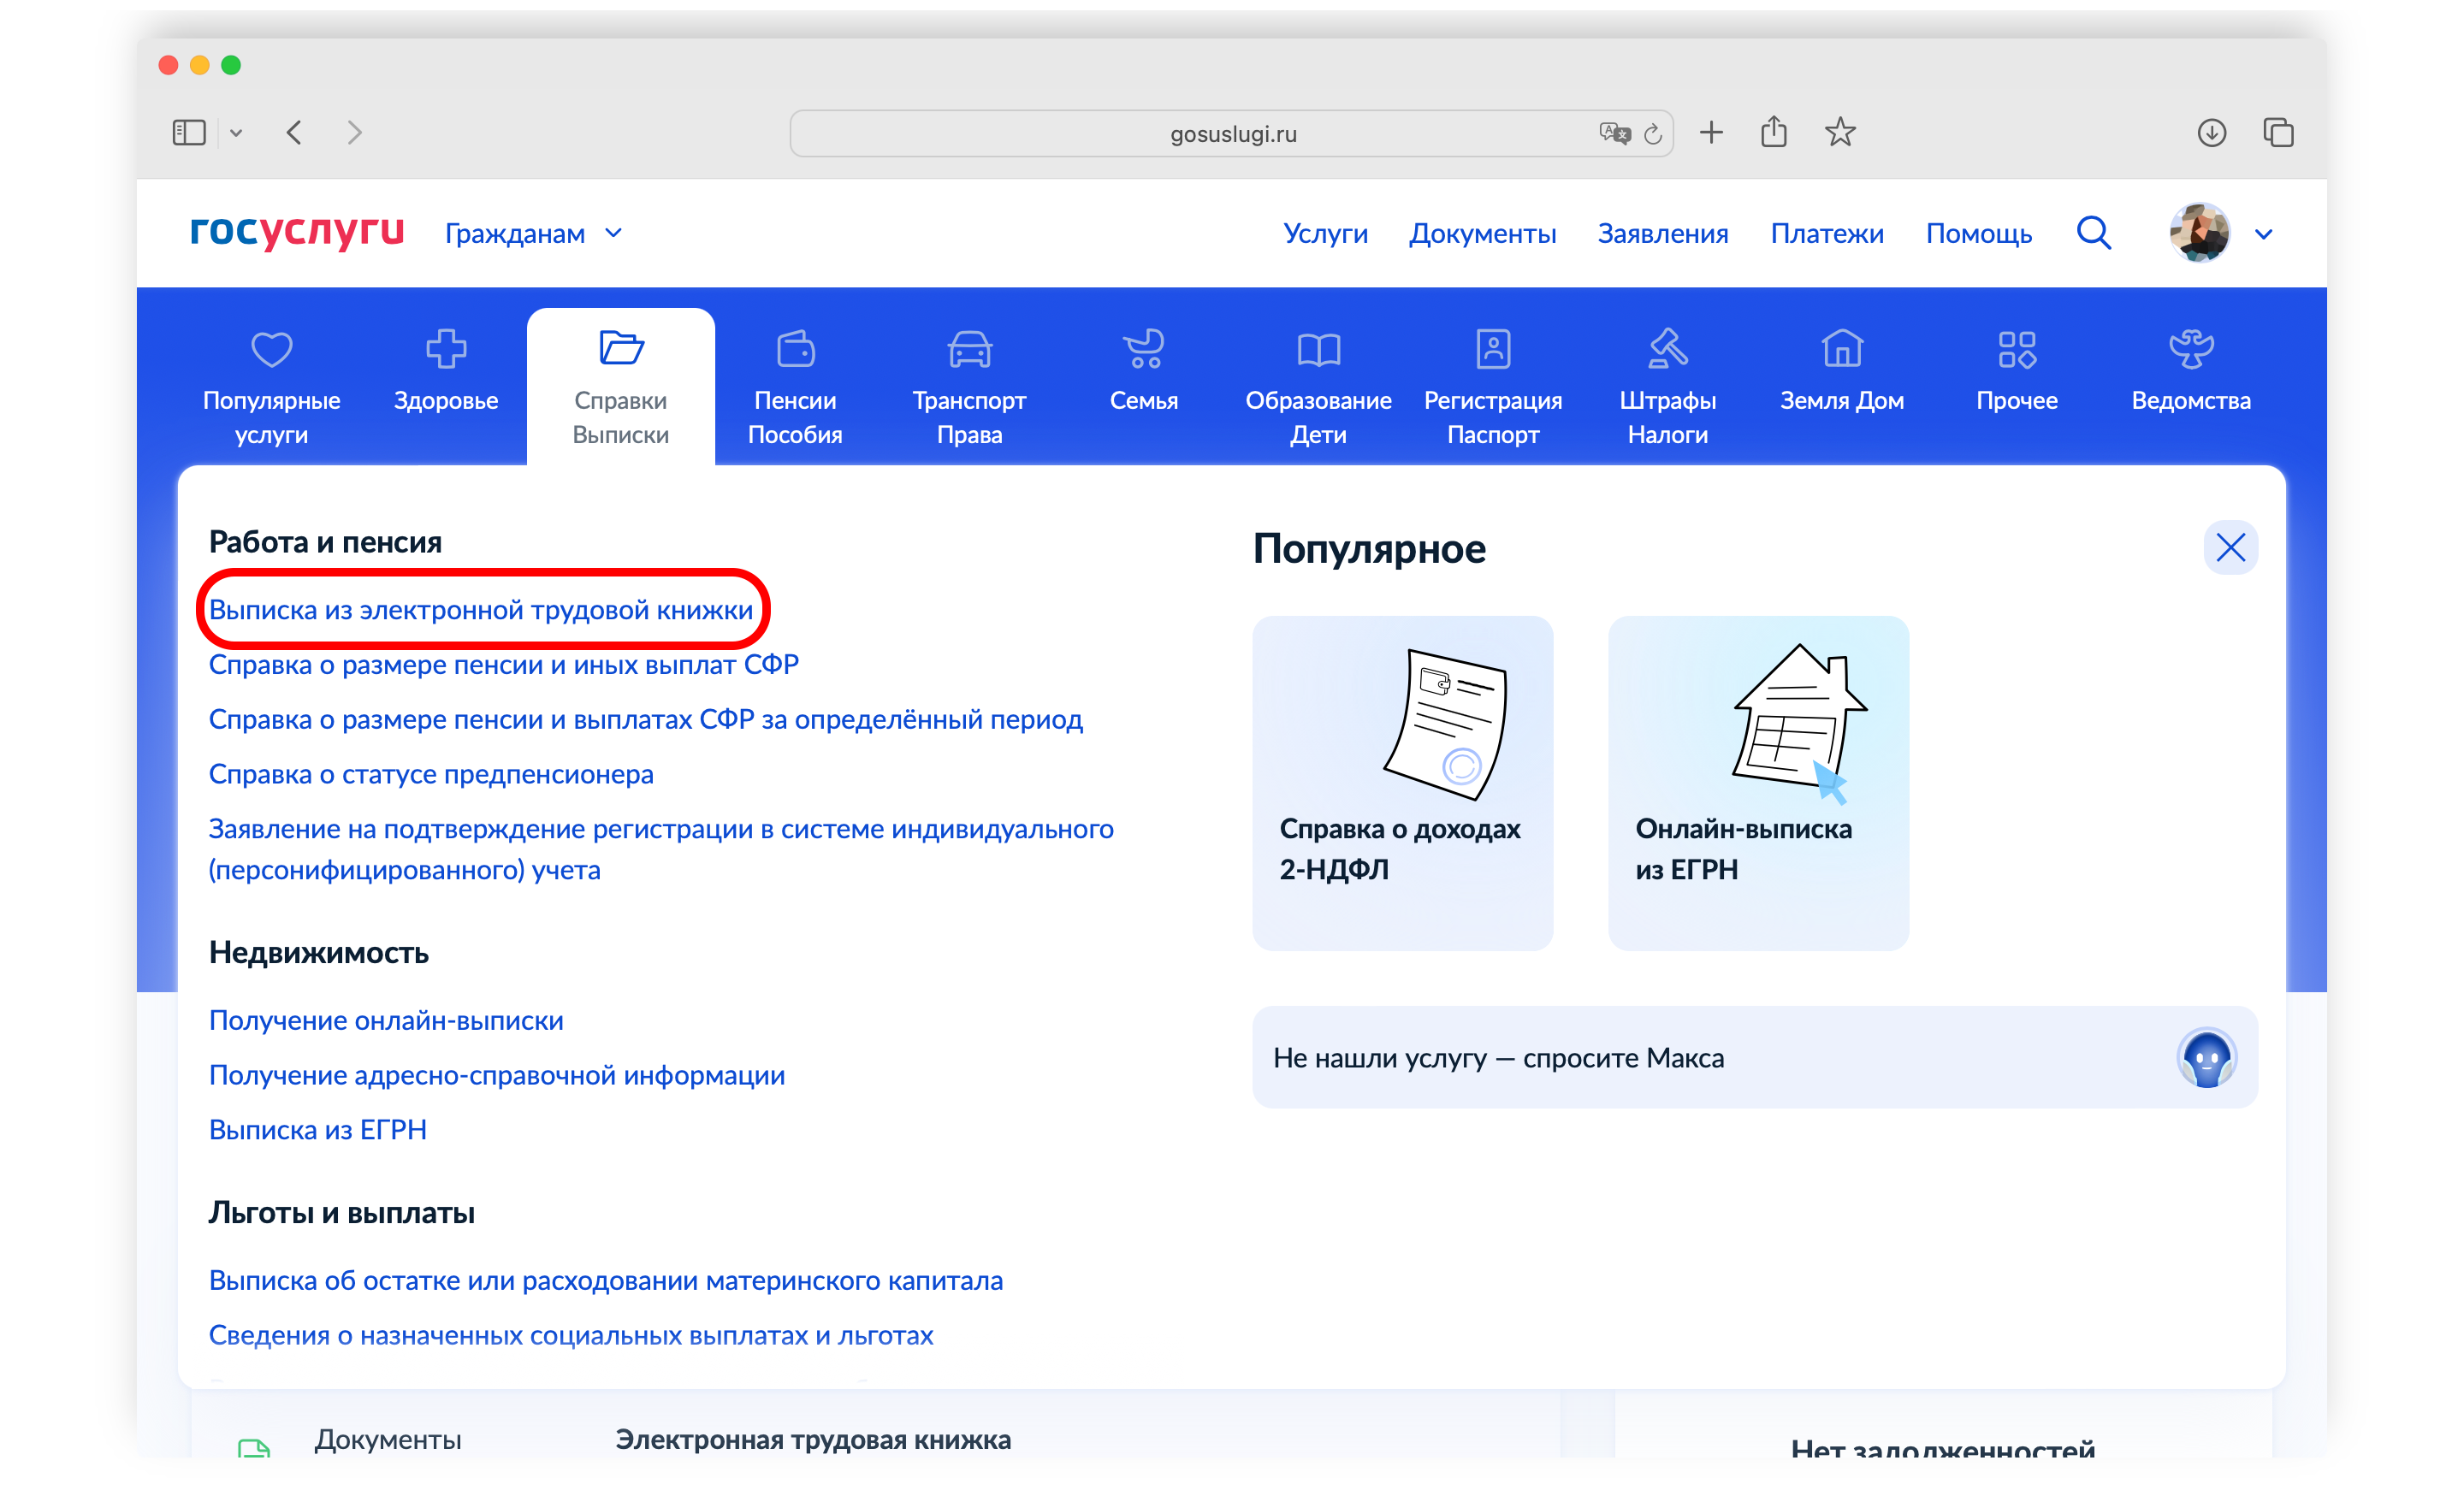Image resolution: width=2464 pixels, height=1496 pixels.
Task: Open the Здоровье category icon
Action: tap(446, 350)
